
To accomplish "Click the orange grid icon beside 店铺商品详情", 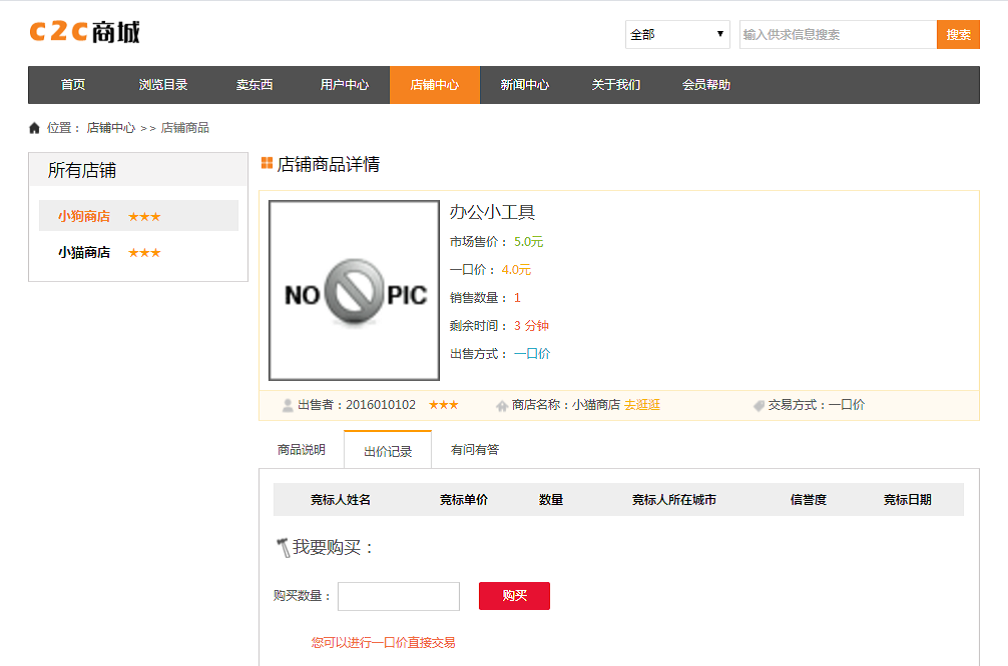I will [x=266, y=161].
